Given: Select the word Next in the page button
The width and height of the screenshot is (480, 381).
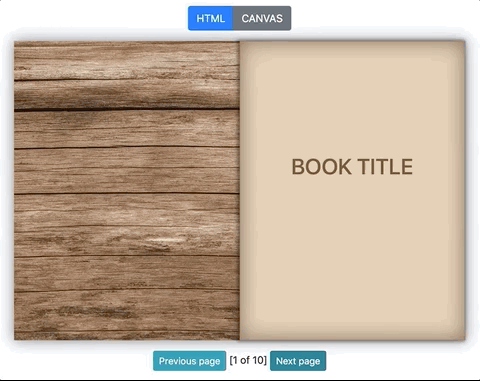Looking at the screenshot, I should coord(286,361).
